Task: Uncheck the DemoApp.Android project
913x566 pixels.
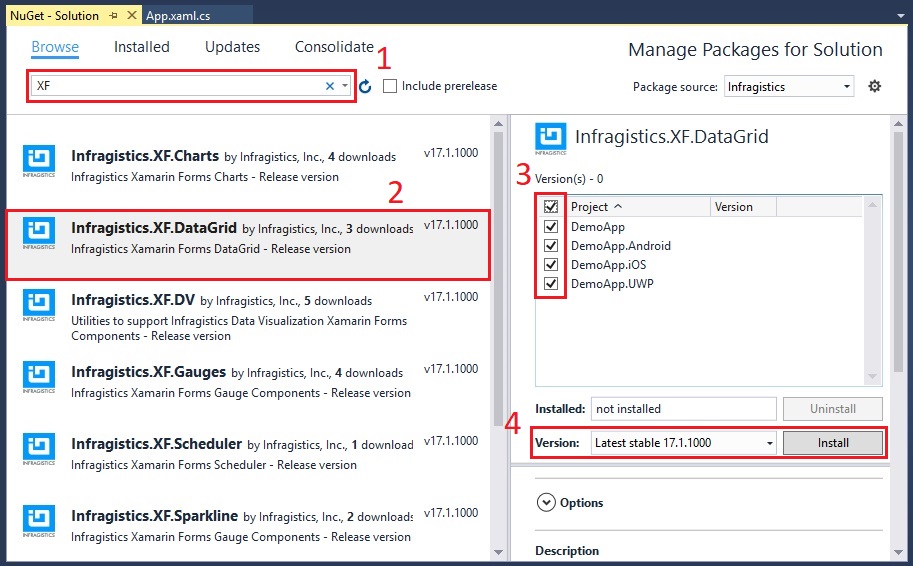Action: point(550,246)
